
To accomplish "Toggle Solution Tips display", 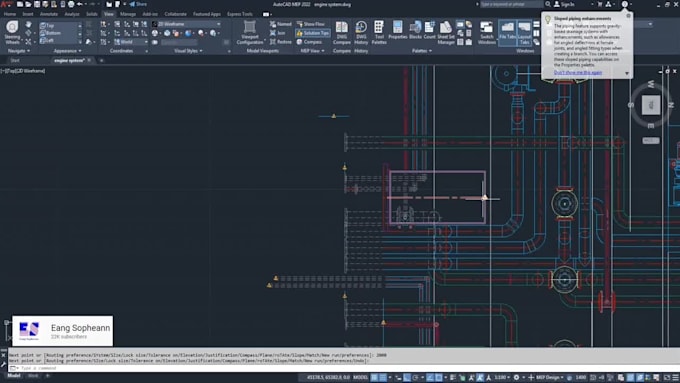I will point(313,33).
